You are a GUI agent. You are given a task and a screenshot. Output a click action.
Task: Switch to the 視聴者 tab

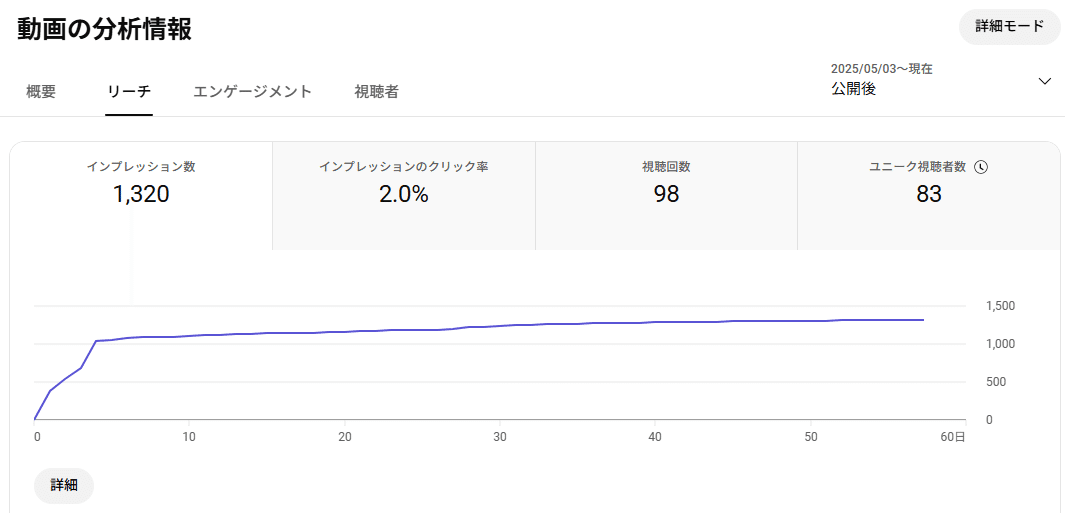[376, 92]
